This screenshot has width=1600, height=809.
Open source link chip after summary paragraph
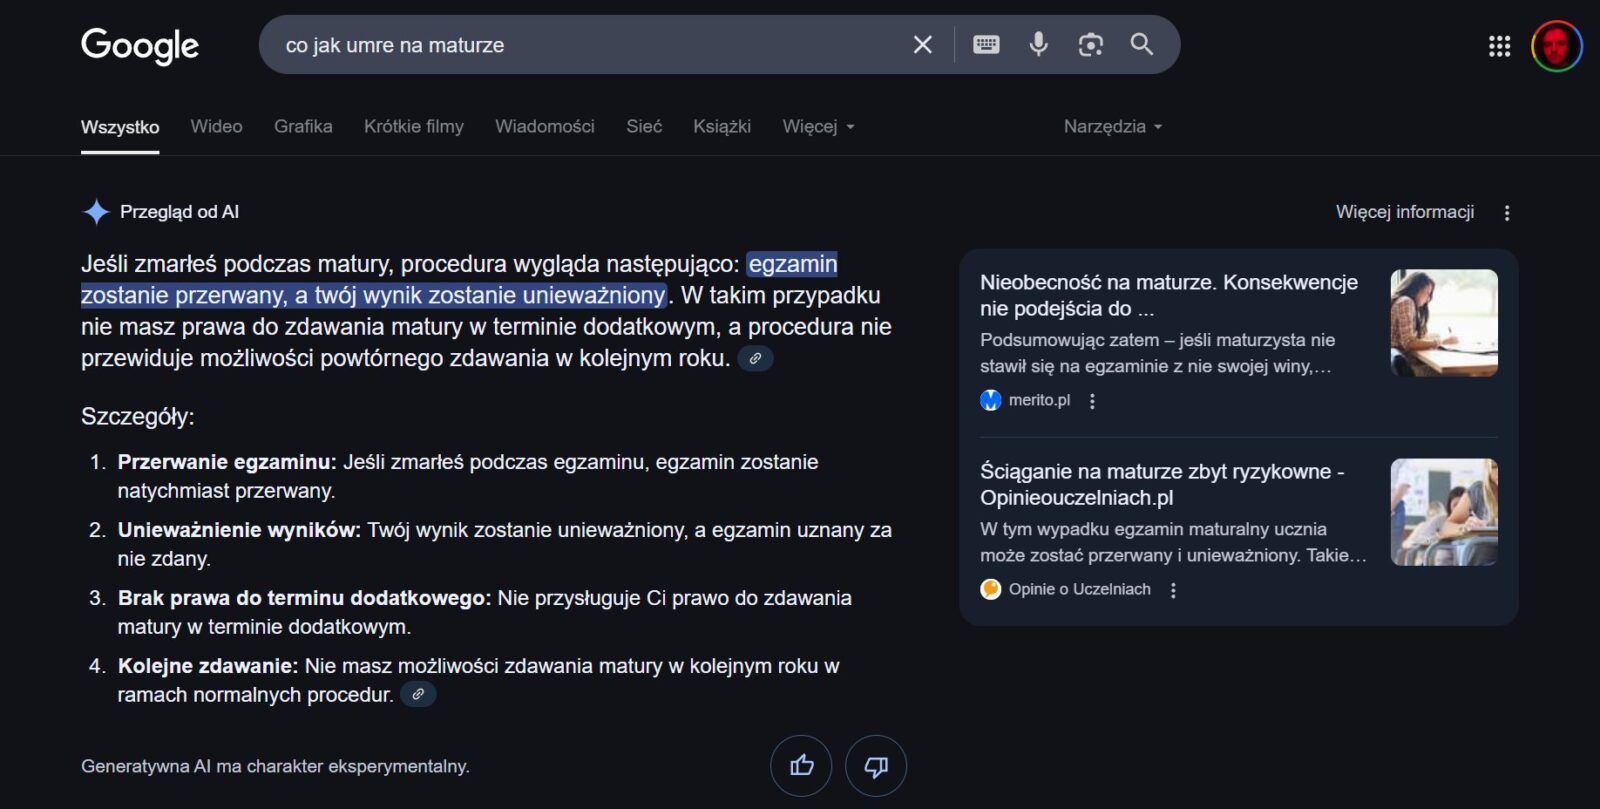(x=756, y=358)
